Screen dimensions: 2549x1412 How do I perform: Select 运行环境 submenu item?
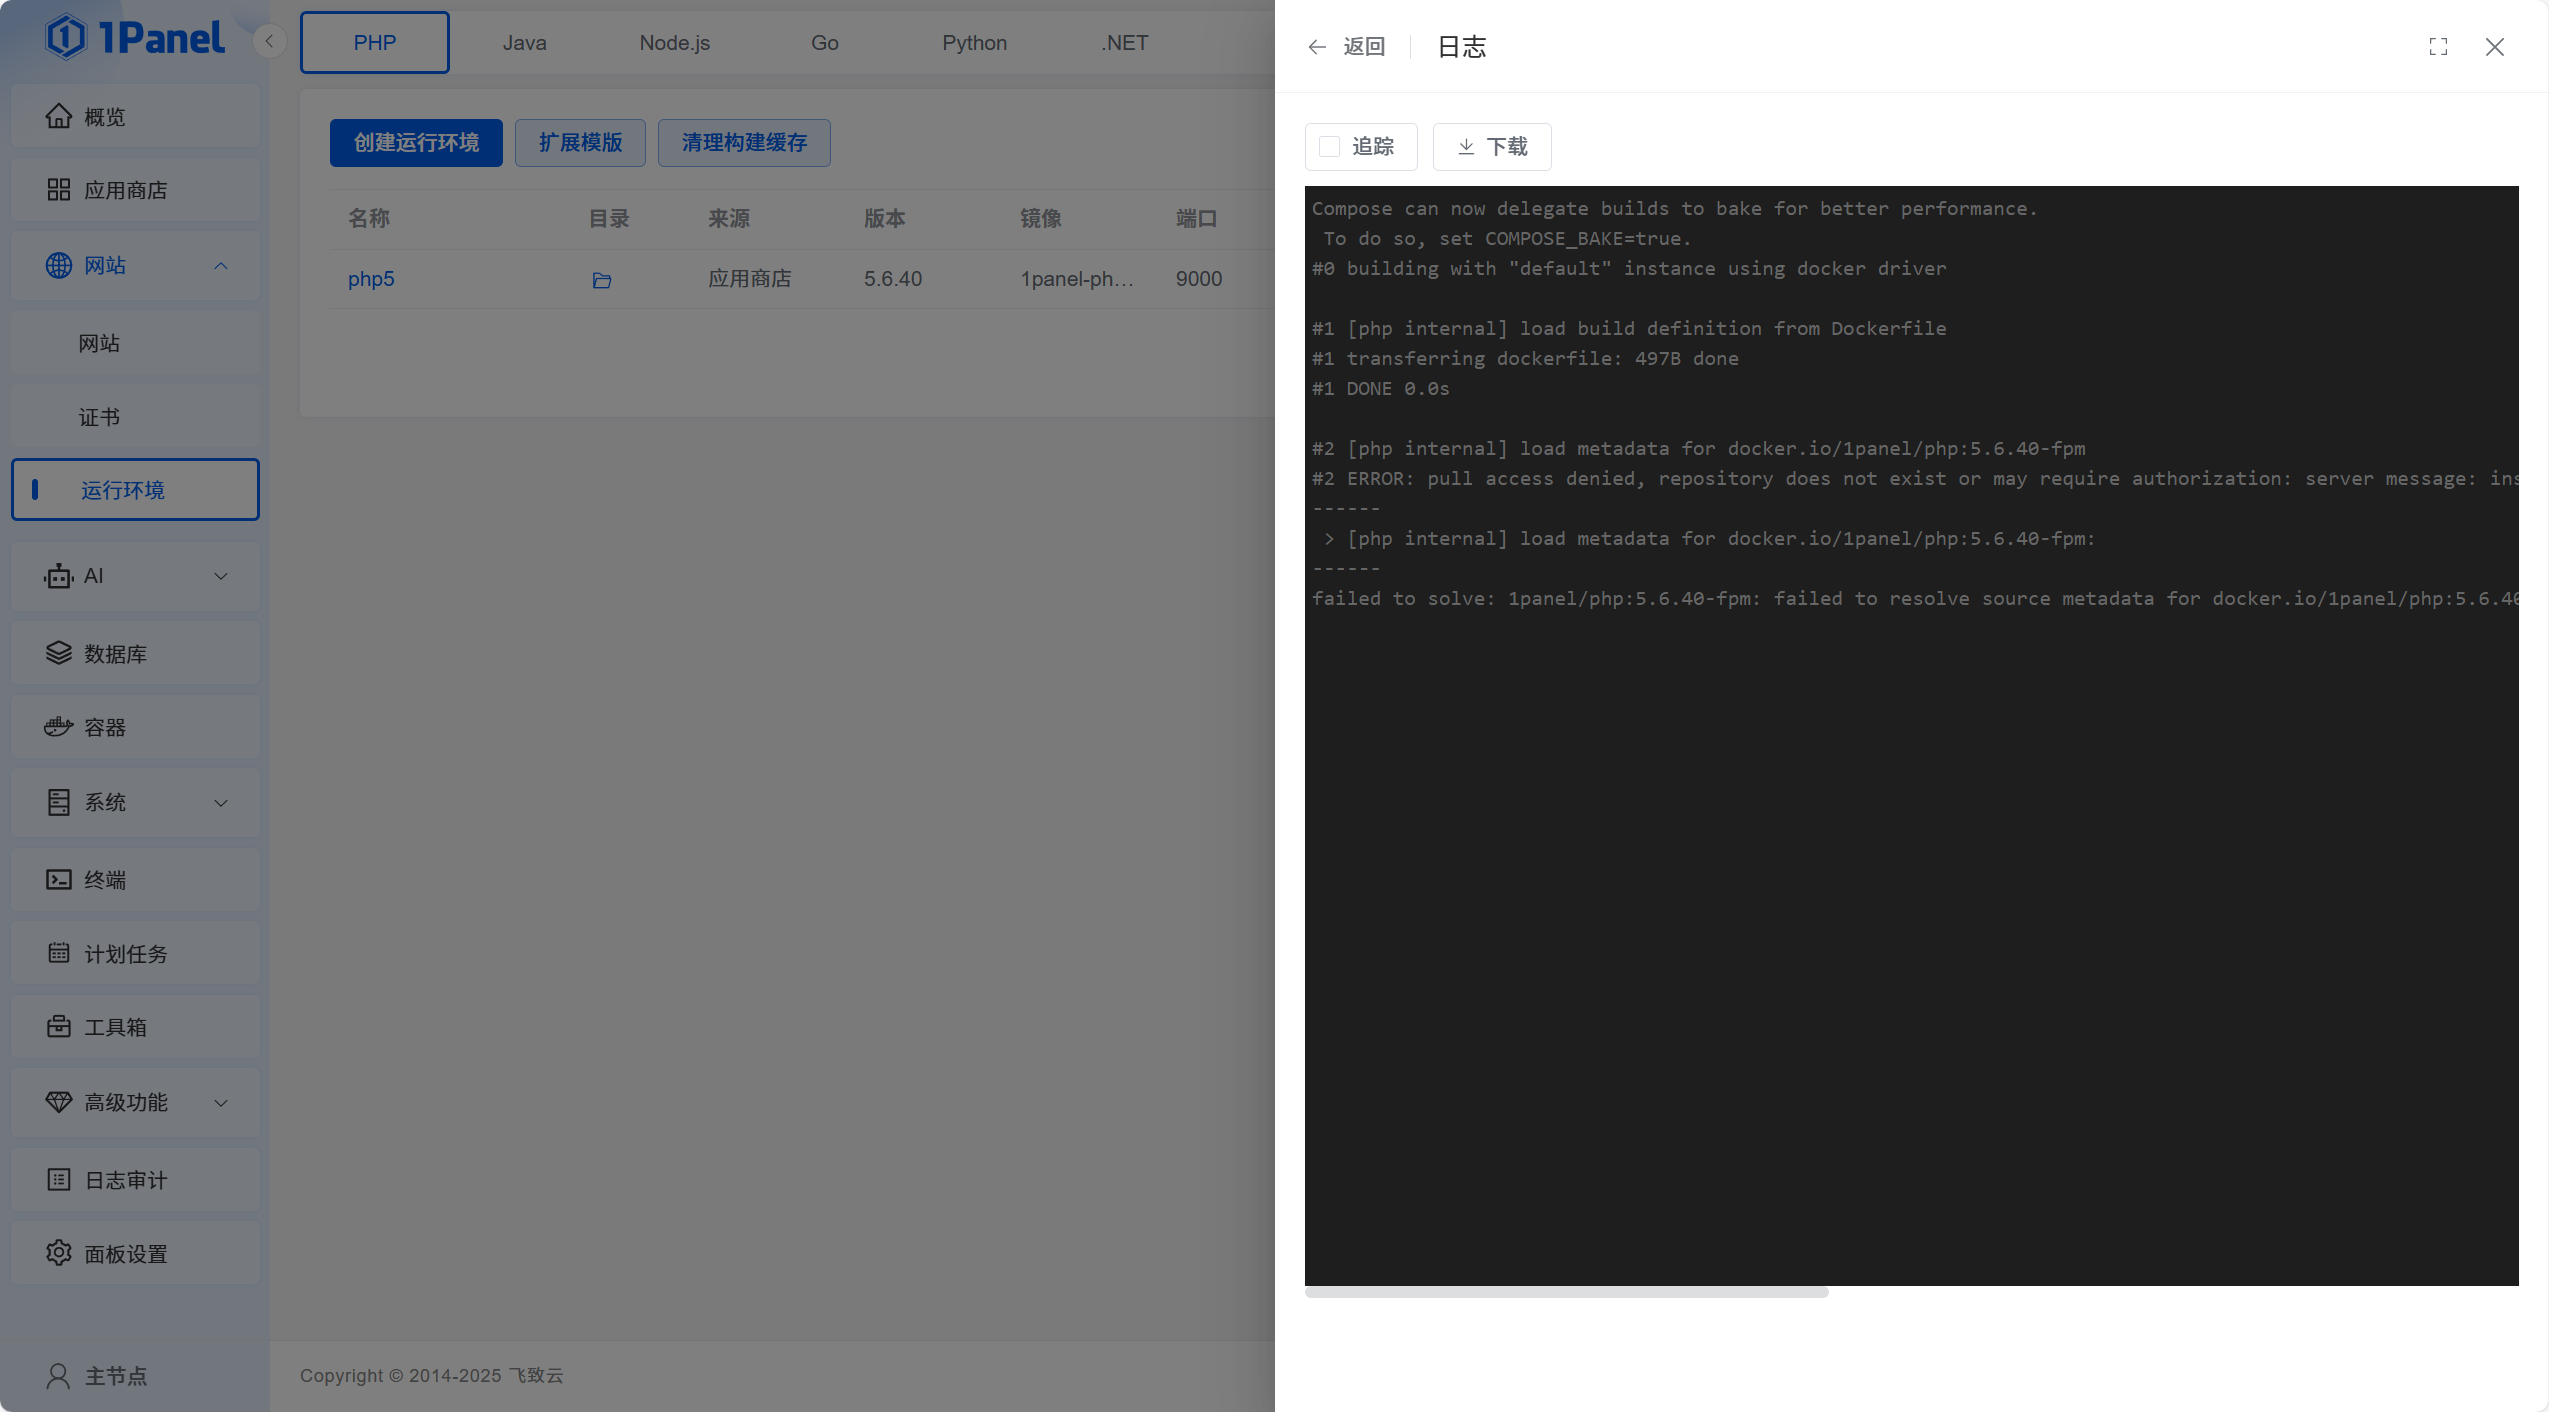pyautogui.click(x=135, y=490)
